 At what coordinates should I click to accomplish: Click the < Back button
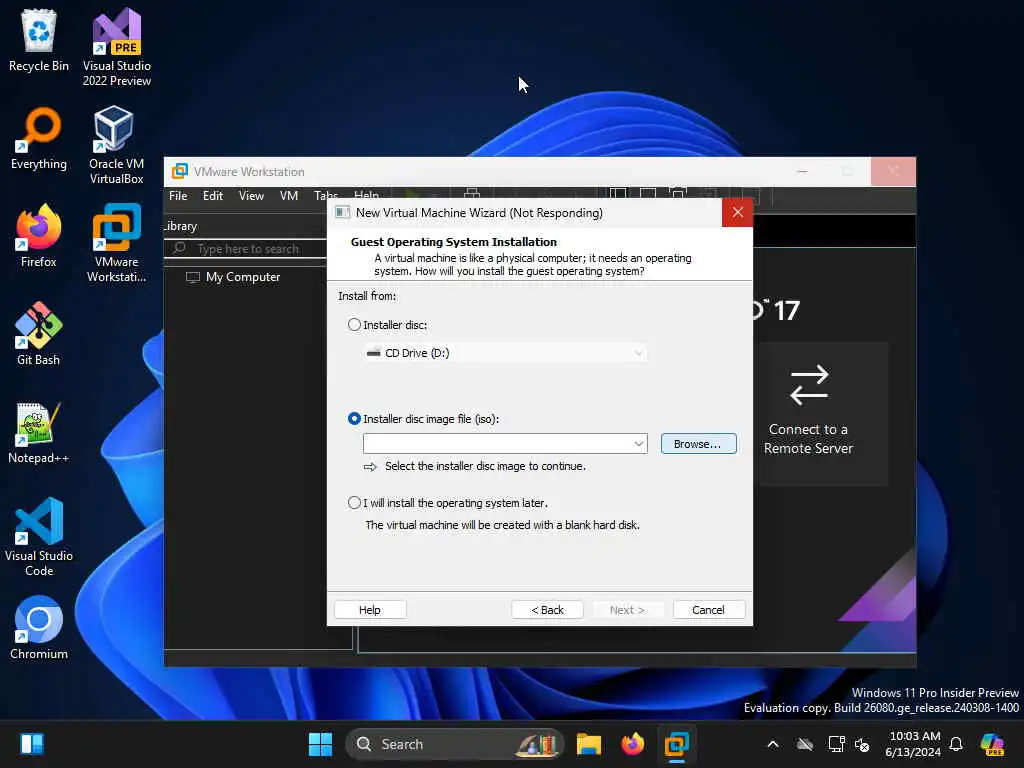click(x=547, y=610)
